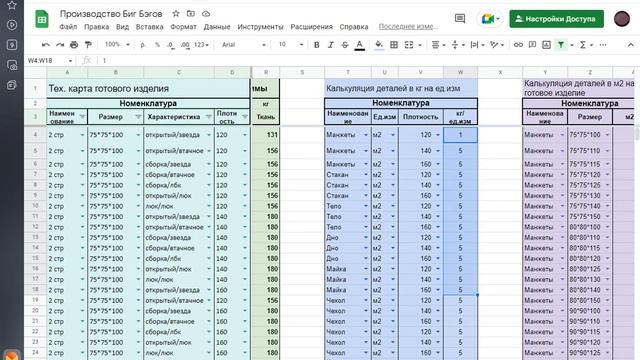Click the Настройки Доступа share button
Image resolution: width=640 pixels, height=360 pixels.
(556, 19)
